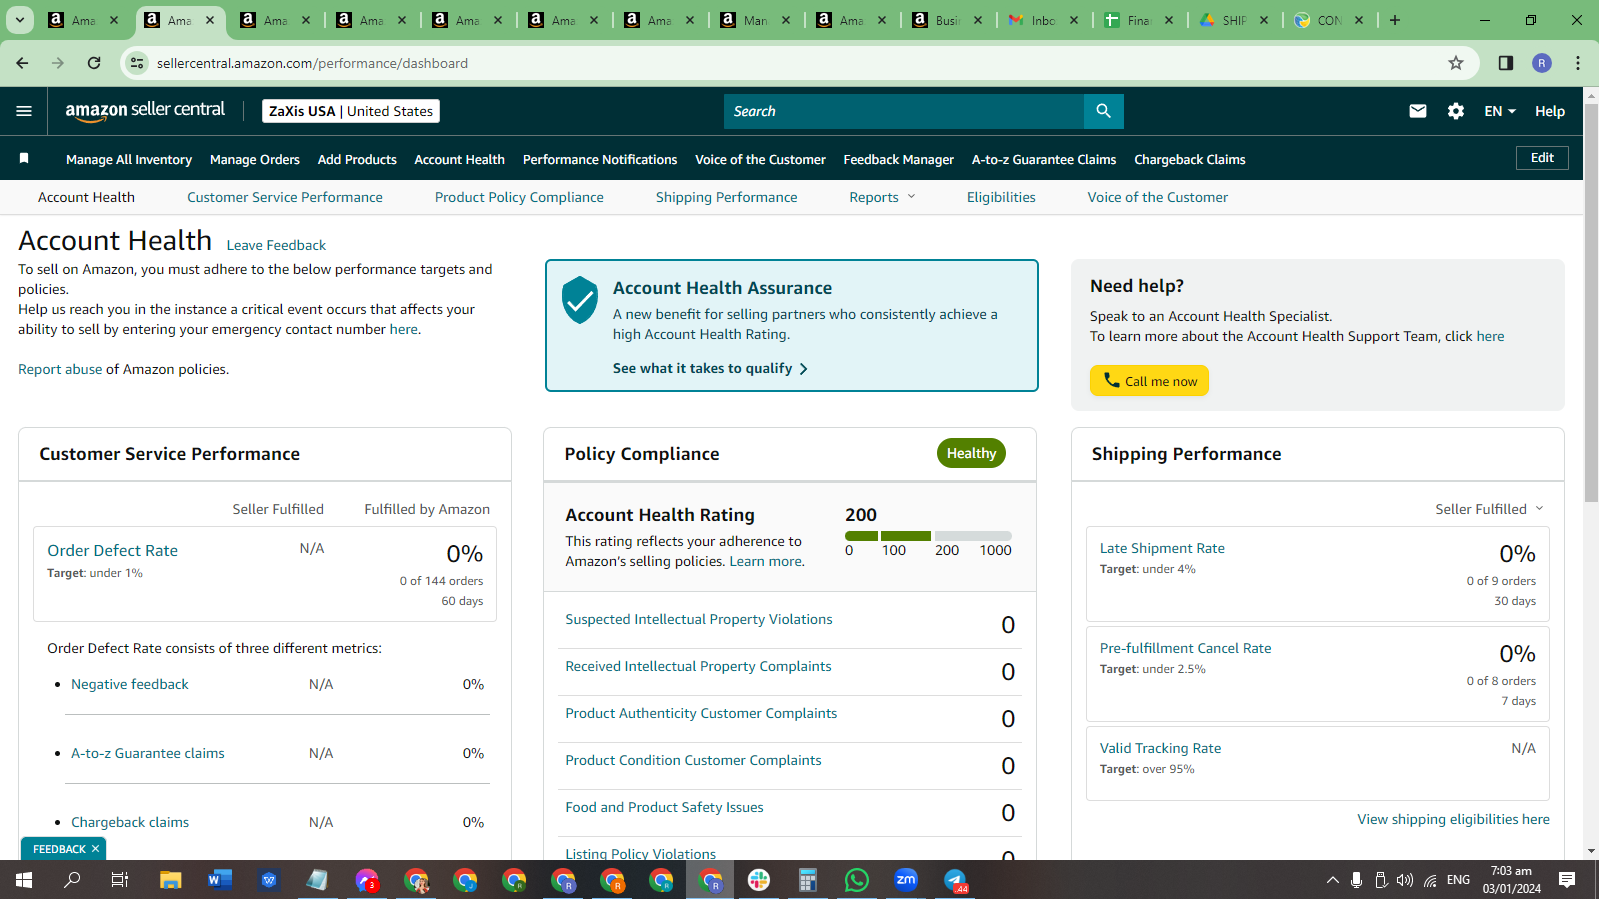Screen dimensions: 1599x899
Task: Show hidden system tray icons
Action: click(x=1332, y=880)
